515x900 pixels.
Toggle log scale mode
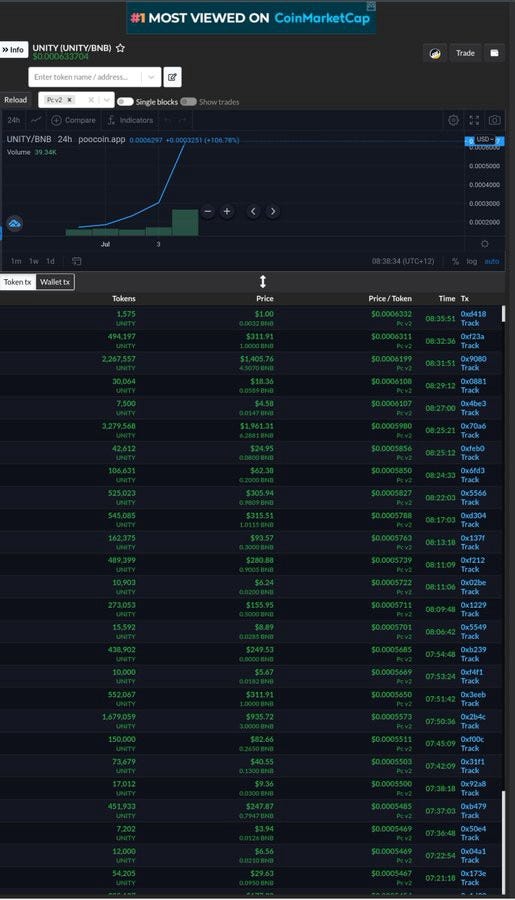click(x=471, y=261)
